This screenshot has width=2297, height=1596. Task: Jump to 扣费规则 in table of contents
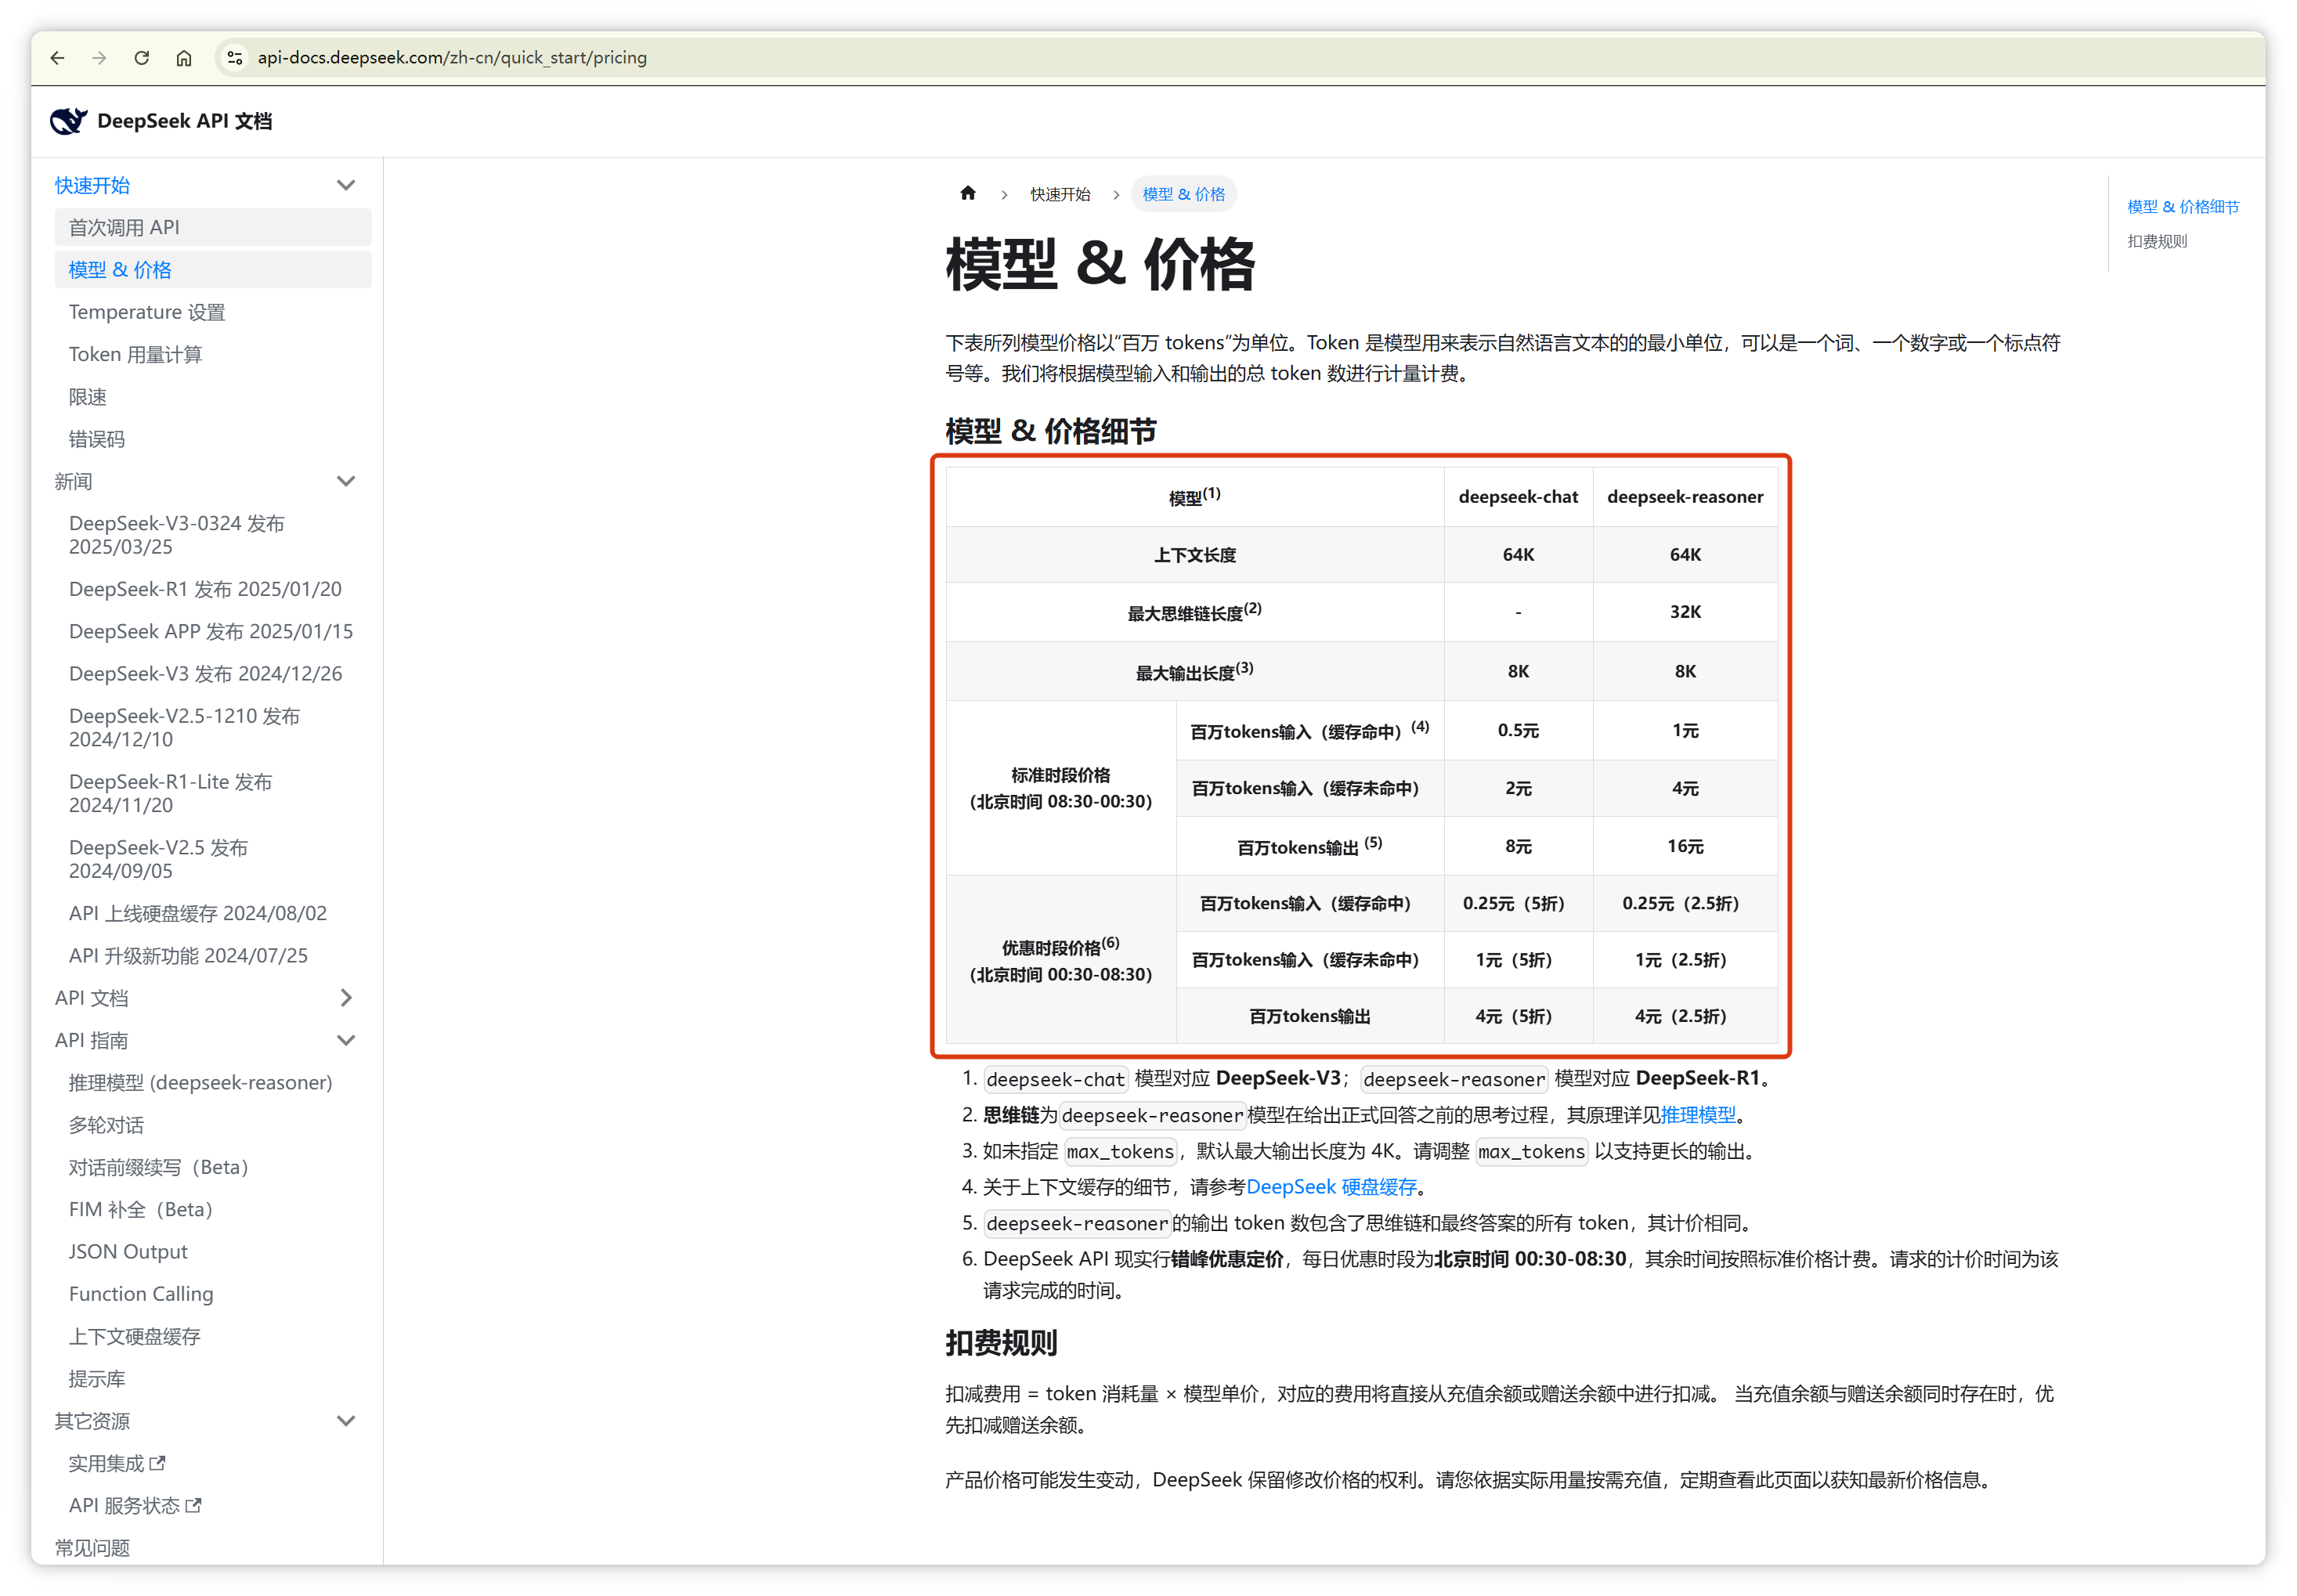coord(2157,242)
